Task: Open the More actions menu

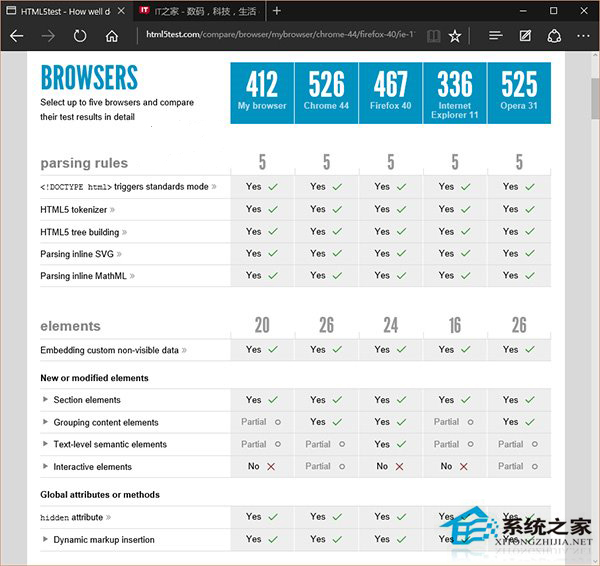Action: pyautogui.click(x=583, y=36)
